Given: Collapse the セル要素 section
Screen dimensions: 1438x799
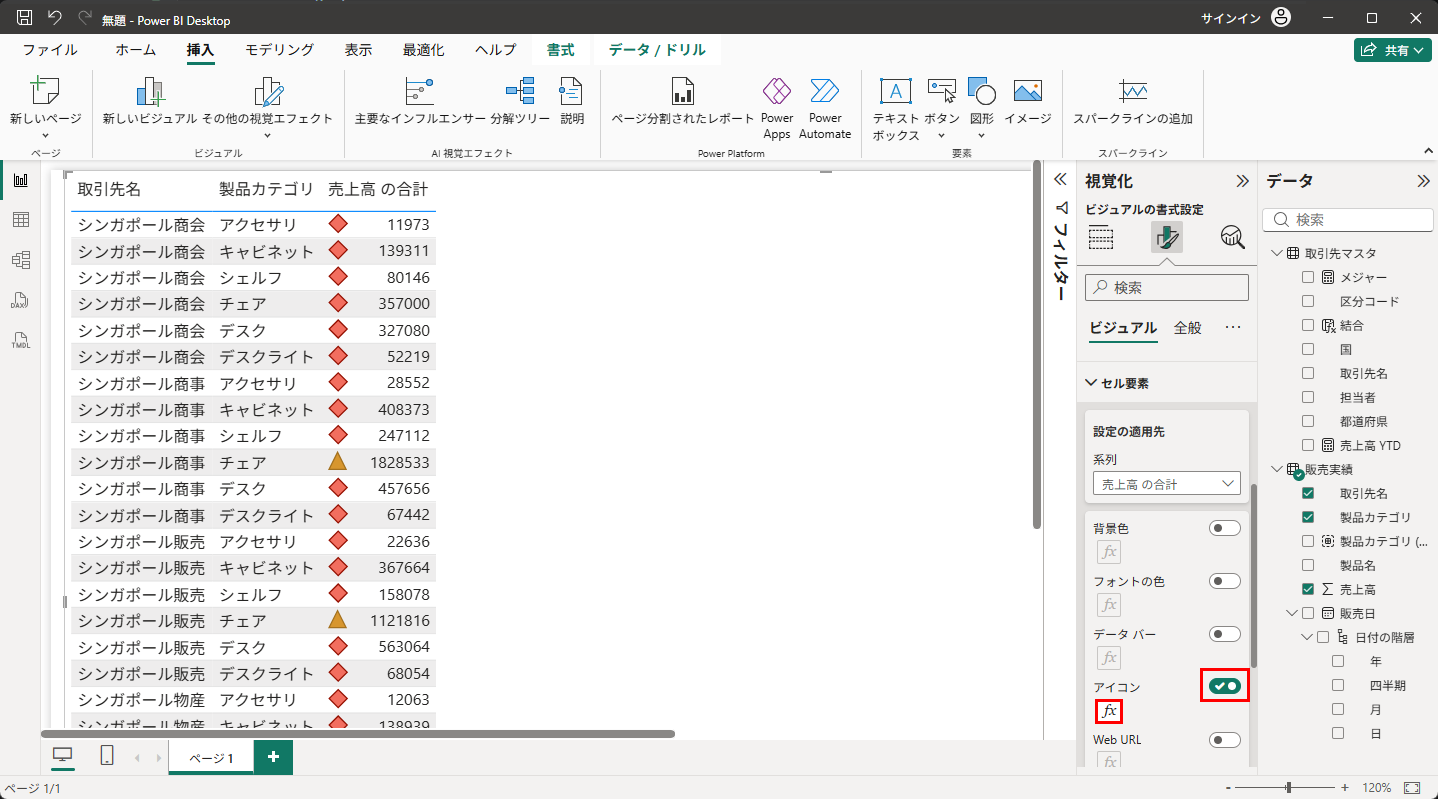Looking at the screenshot, I should 1091,383.
